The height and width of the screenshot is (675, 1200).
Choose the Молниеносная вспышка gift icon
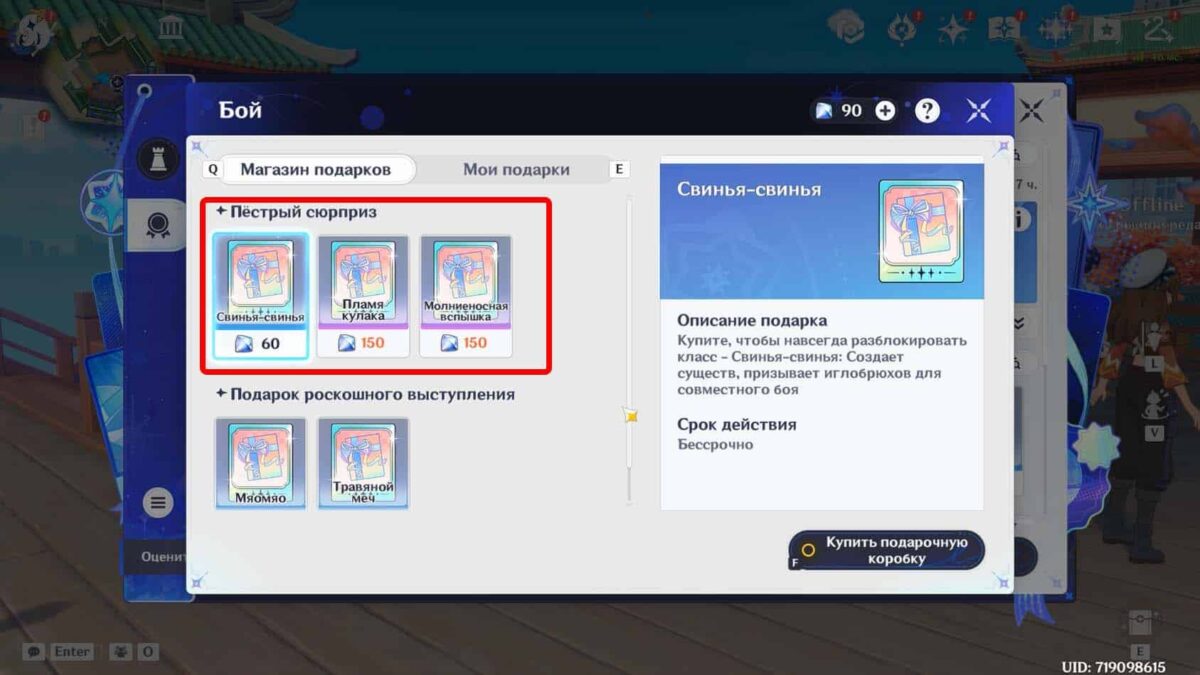(466, 280)
